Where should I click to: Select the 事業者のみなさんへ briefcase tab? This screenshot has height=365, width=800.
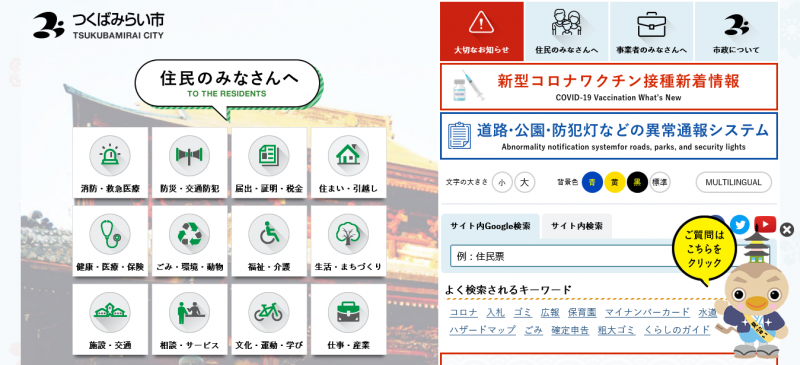652,32
